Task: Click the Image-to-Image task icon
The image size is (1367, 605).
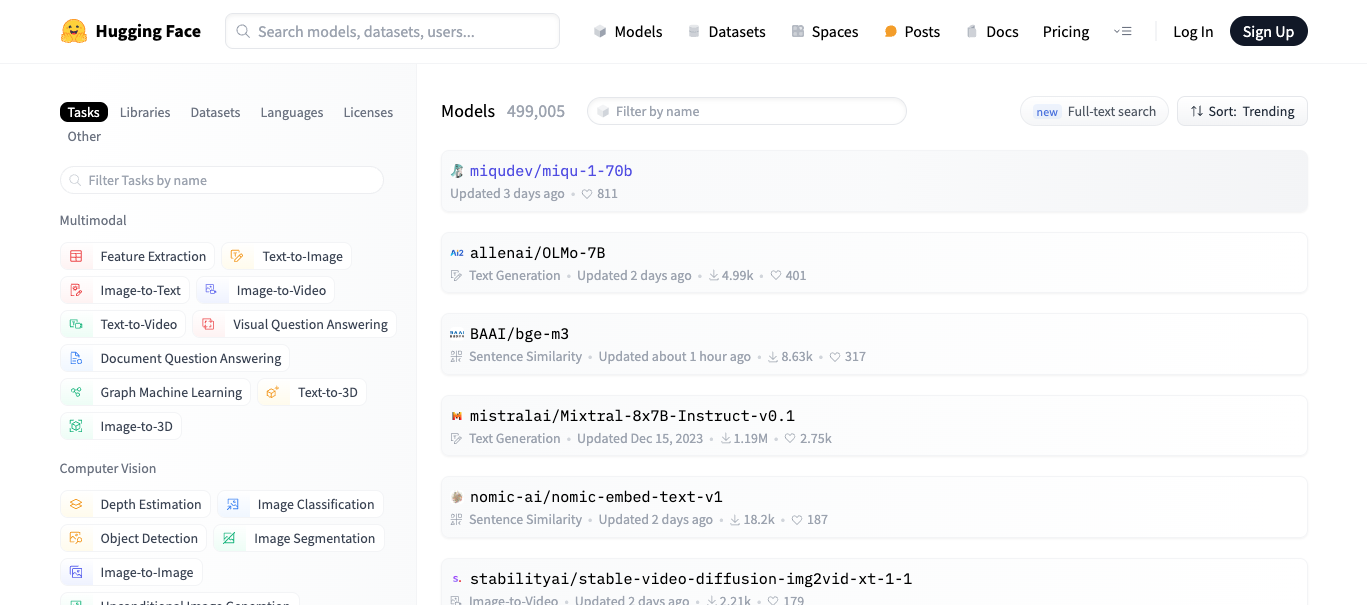Action: pyautogui.click(x=76, y=572)
